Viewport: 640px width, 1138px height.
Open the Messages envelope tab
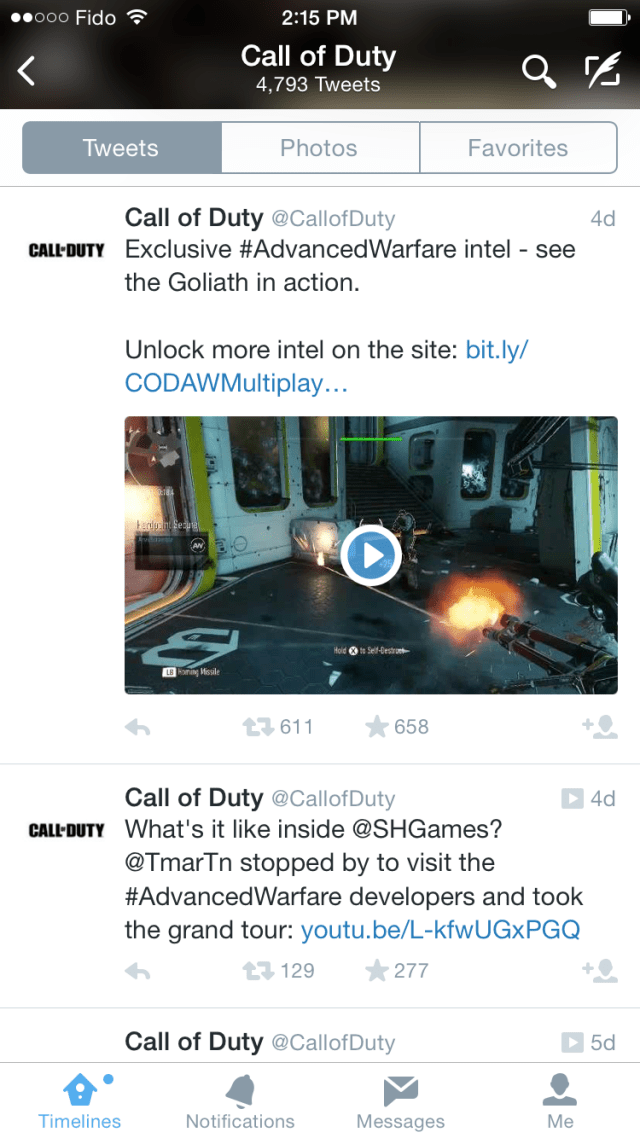[x=401, y=1101]
